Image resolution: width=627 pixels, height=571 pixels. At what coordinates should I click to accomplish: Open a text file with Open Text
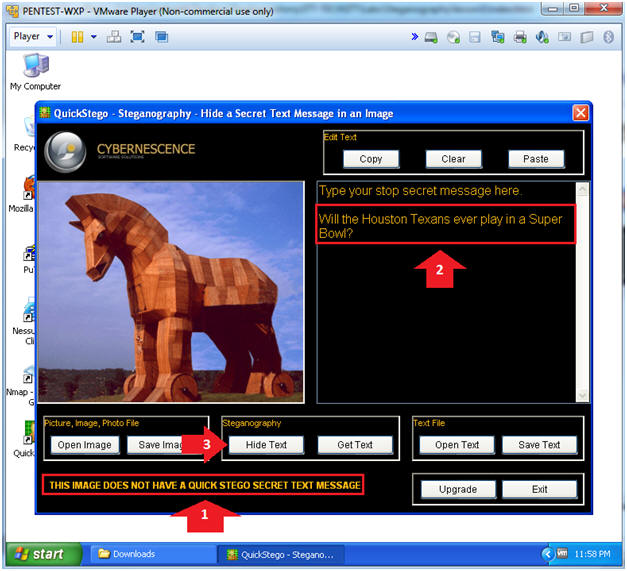point(457,445)
